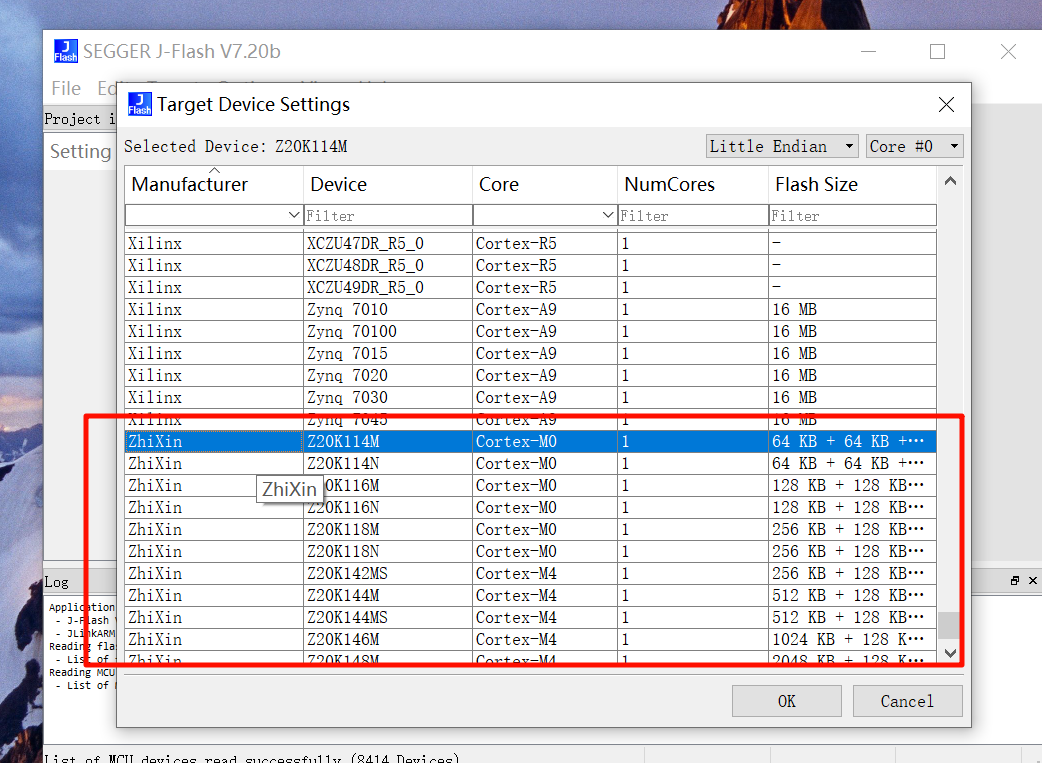Click the scroll down arrow of device list
Screen dimensions: 1042x763
[x=950, y=653]
